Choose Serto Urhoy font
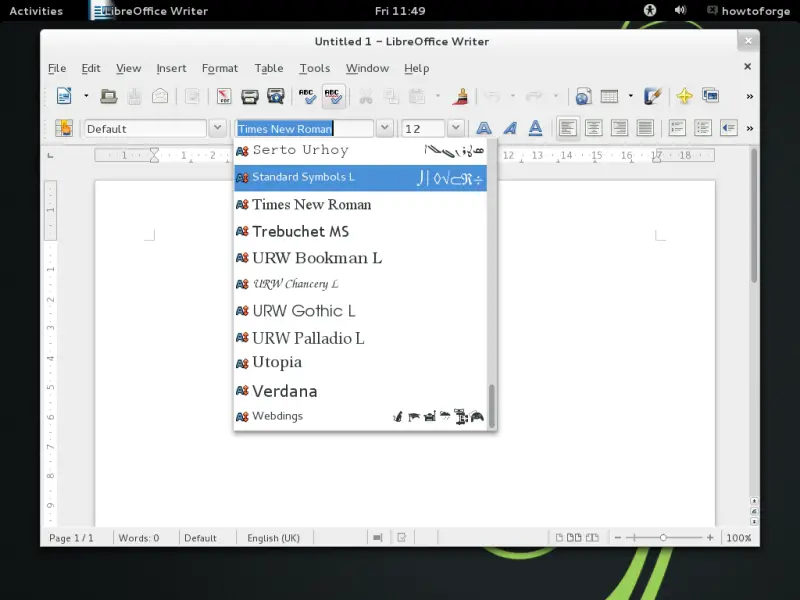 click(x=360, y=151)
